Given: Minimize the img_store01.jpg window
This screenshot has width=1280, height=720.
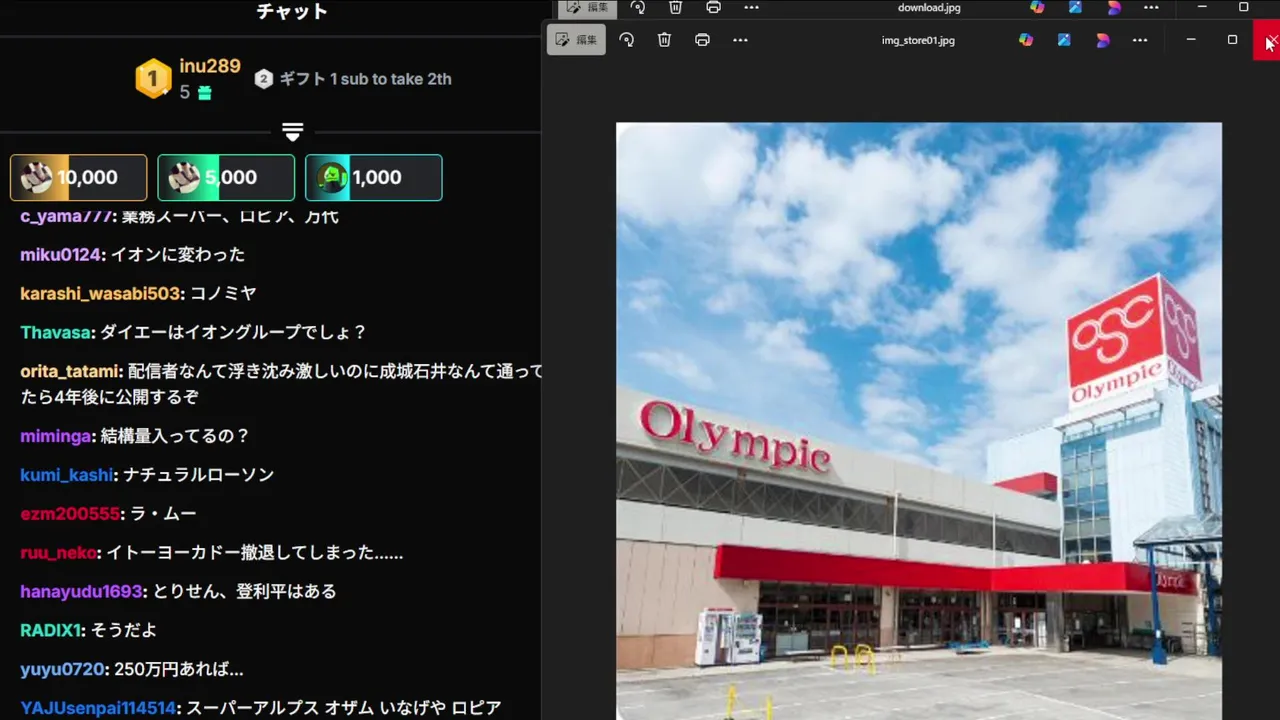Looking at the screenshot, I should click(1190, 40).
